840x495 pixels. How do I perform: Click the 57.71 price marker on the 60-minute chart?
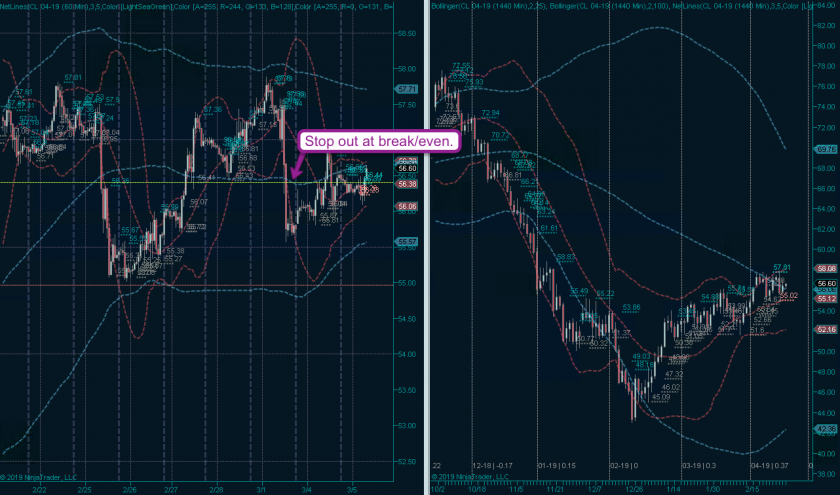point(407,89)
